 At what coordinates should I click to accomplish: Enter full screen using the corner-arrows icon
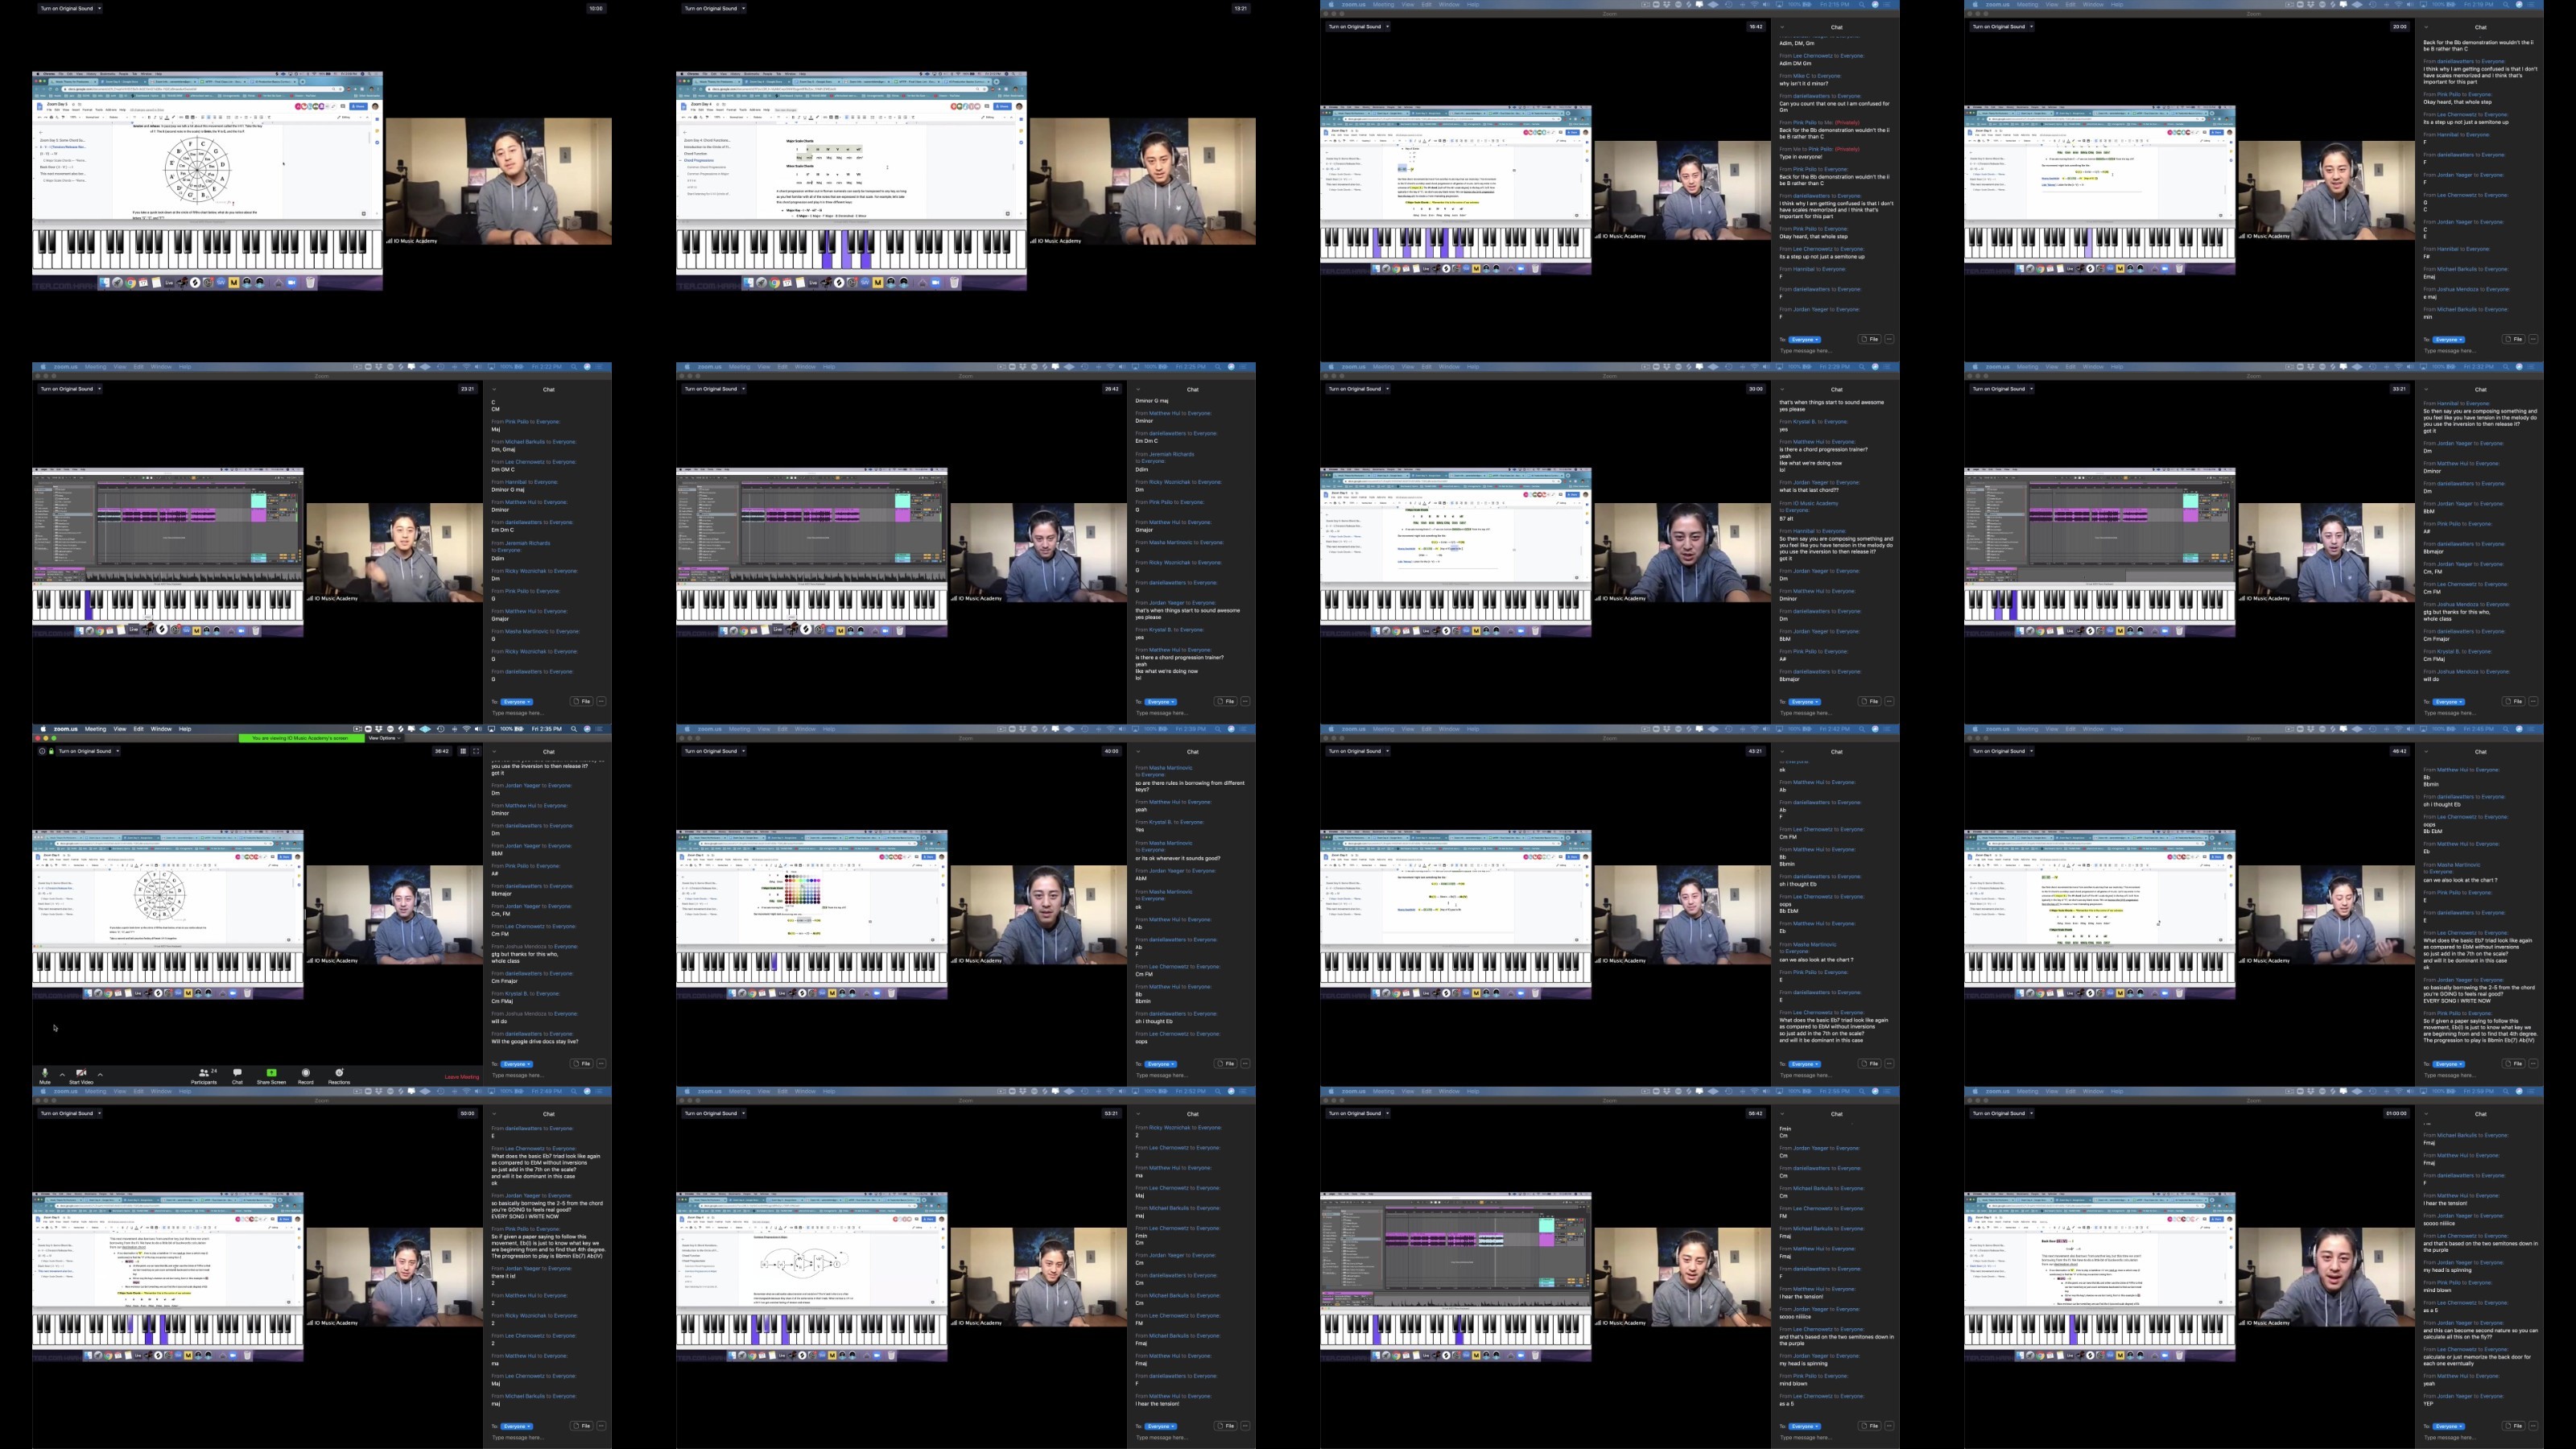click(x=476, y=751)
